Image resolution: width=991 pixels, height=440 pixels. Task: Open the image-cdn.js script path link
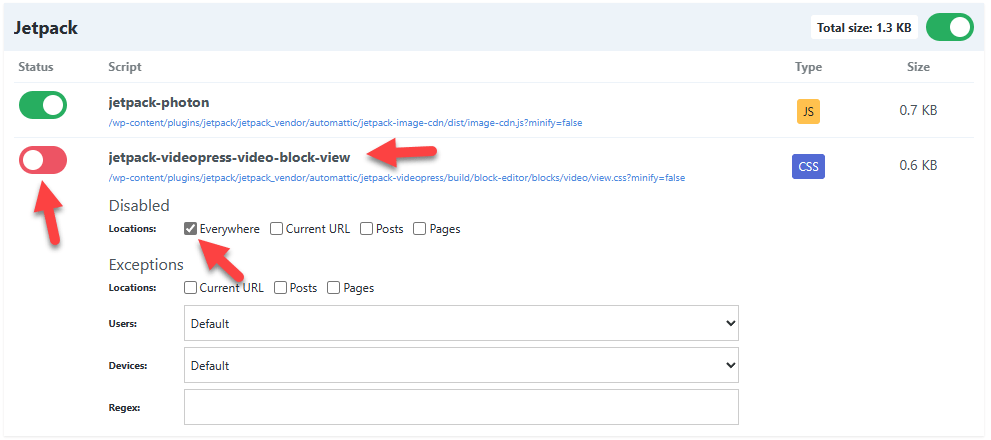pyautogui.click(x=345, y=123)
